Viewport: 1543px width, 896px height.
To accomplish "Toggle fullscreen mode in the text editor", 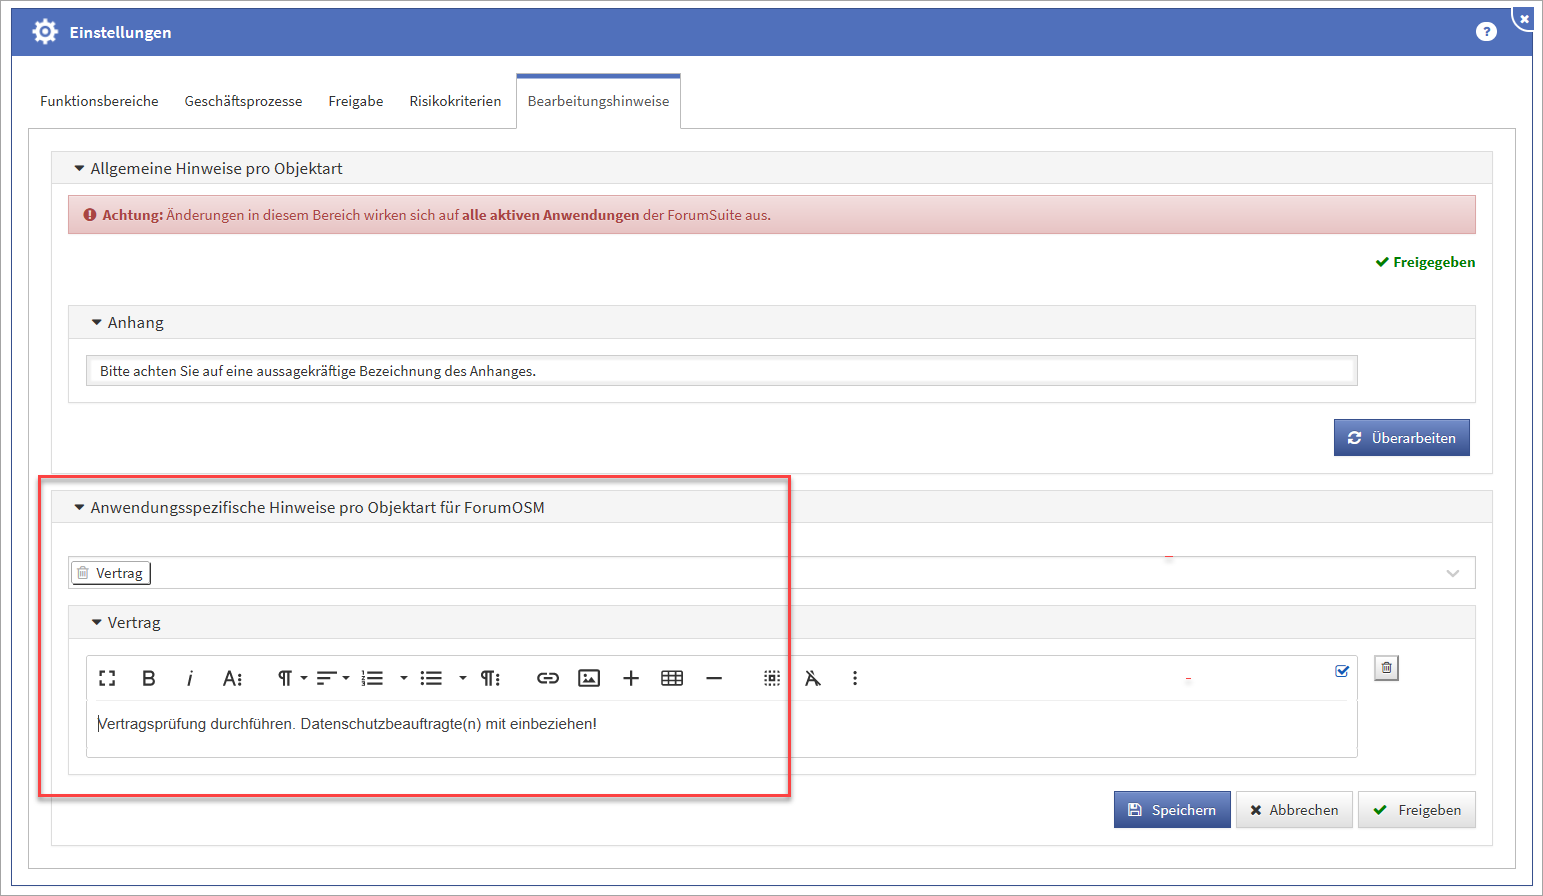I will pyautogui.click(x=107, y=678).
